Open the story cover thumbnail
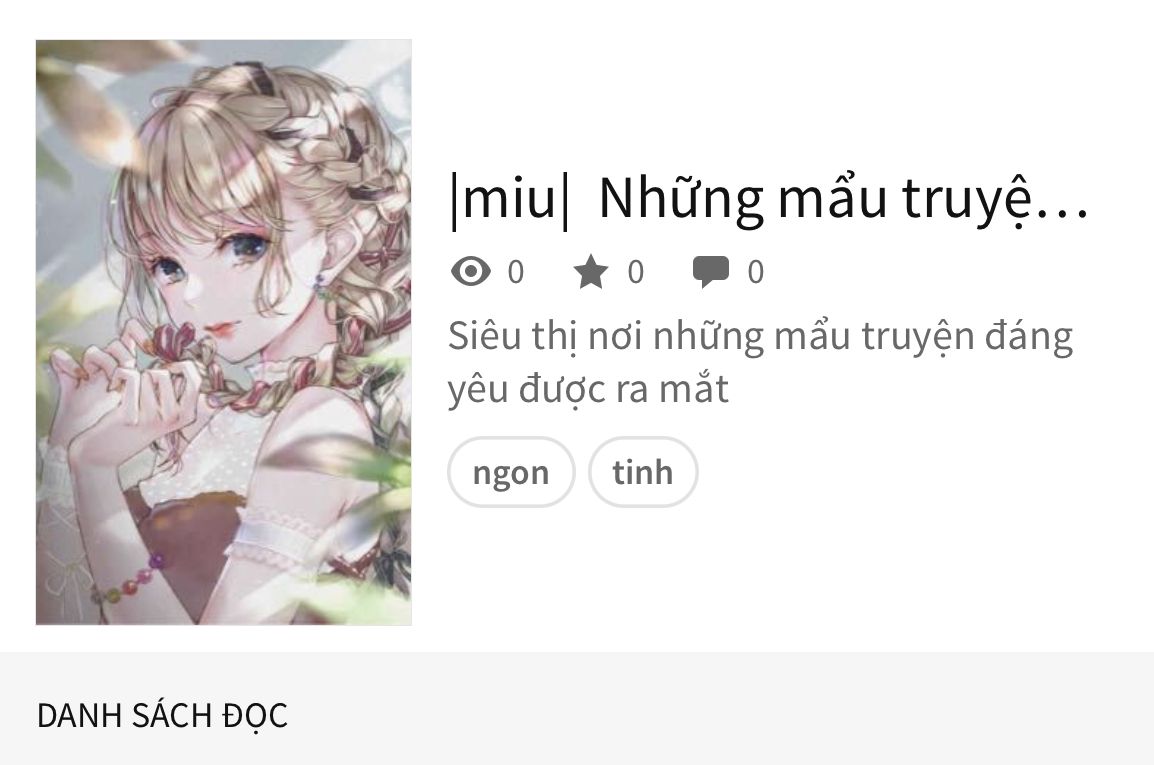1154x765 pixels. (224, 332)
